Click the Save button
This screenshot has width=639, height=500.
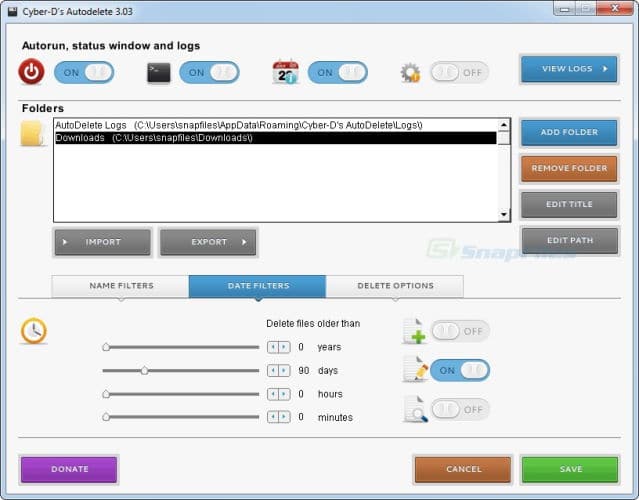570,469
